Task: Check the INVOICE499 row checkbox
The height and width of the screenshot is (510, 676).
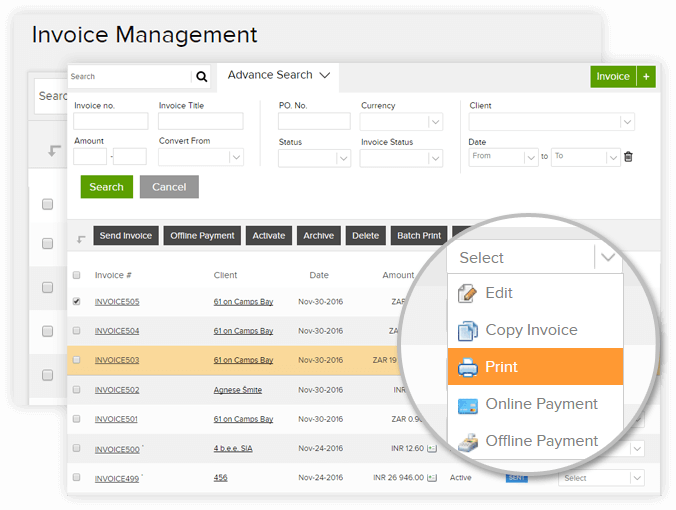Action: pos(76,477)
